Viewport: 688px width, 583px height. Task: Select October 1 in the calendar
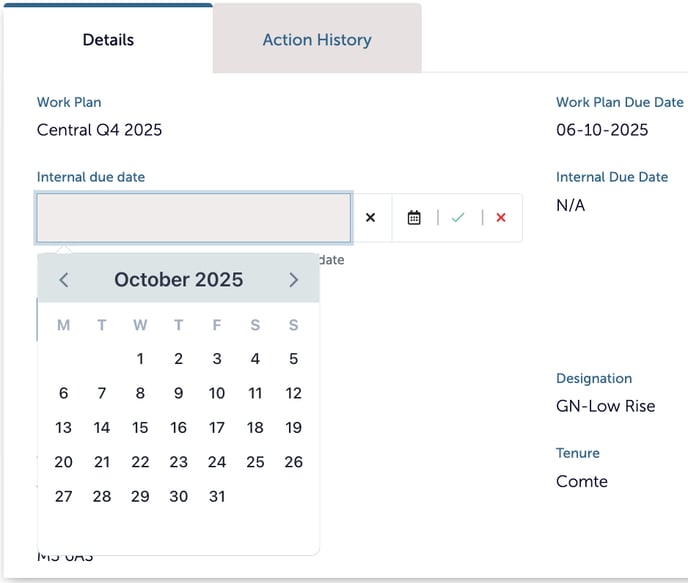click(140, 359)
